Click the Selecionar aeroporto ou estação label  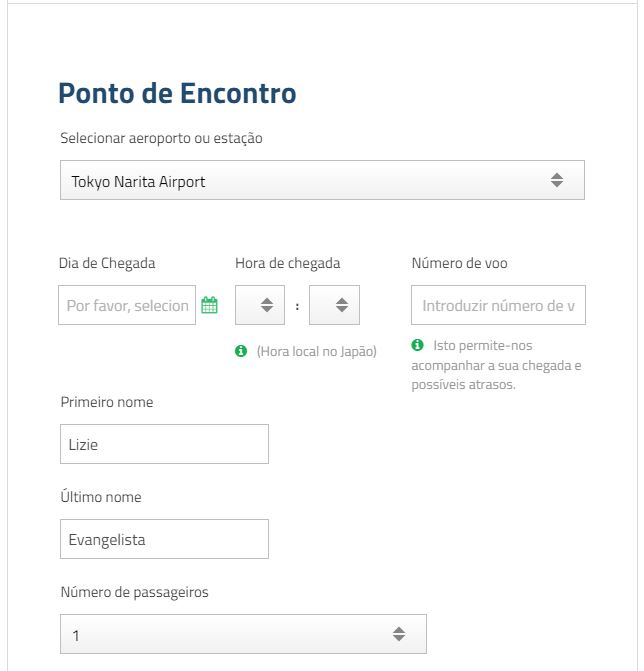(161, 138)
